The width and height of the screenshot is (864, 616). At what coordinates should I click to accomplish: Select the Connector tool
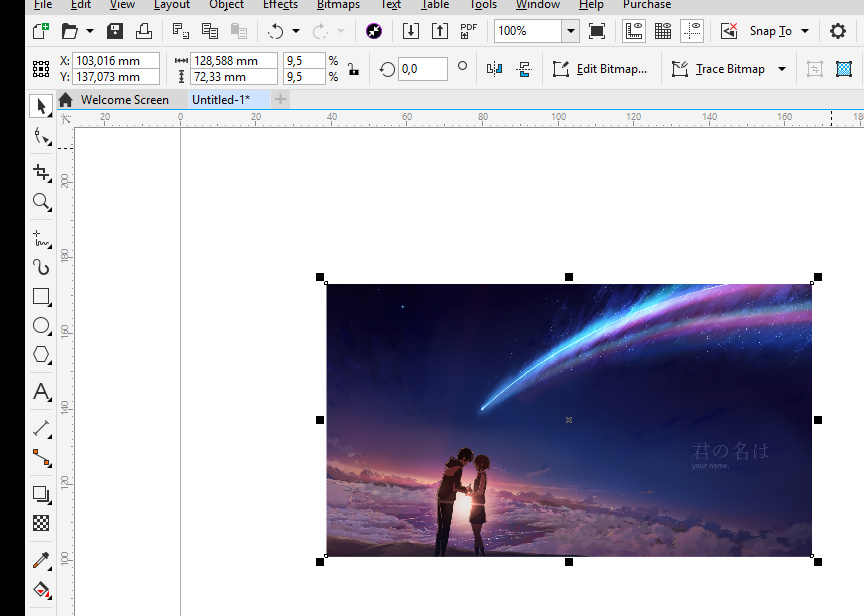click(x=41, y=458)
